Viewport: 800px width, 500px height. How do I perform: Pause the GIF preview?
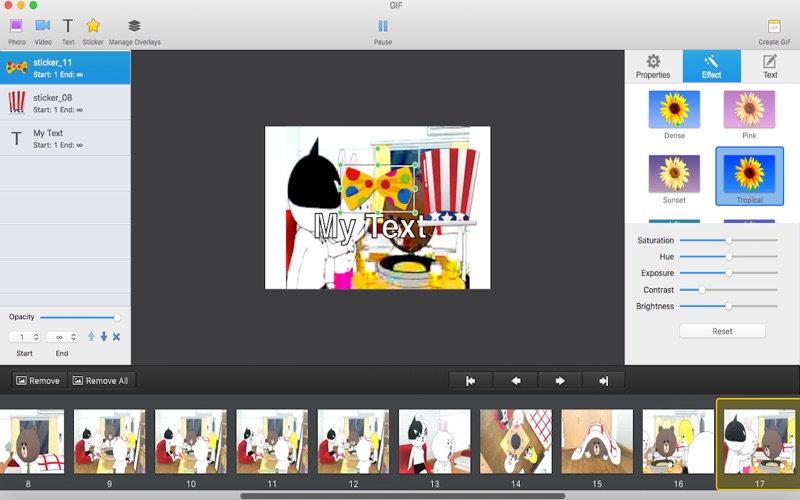click(x=383, y=26)
